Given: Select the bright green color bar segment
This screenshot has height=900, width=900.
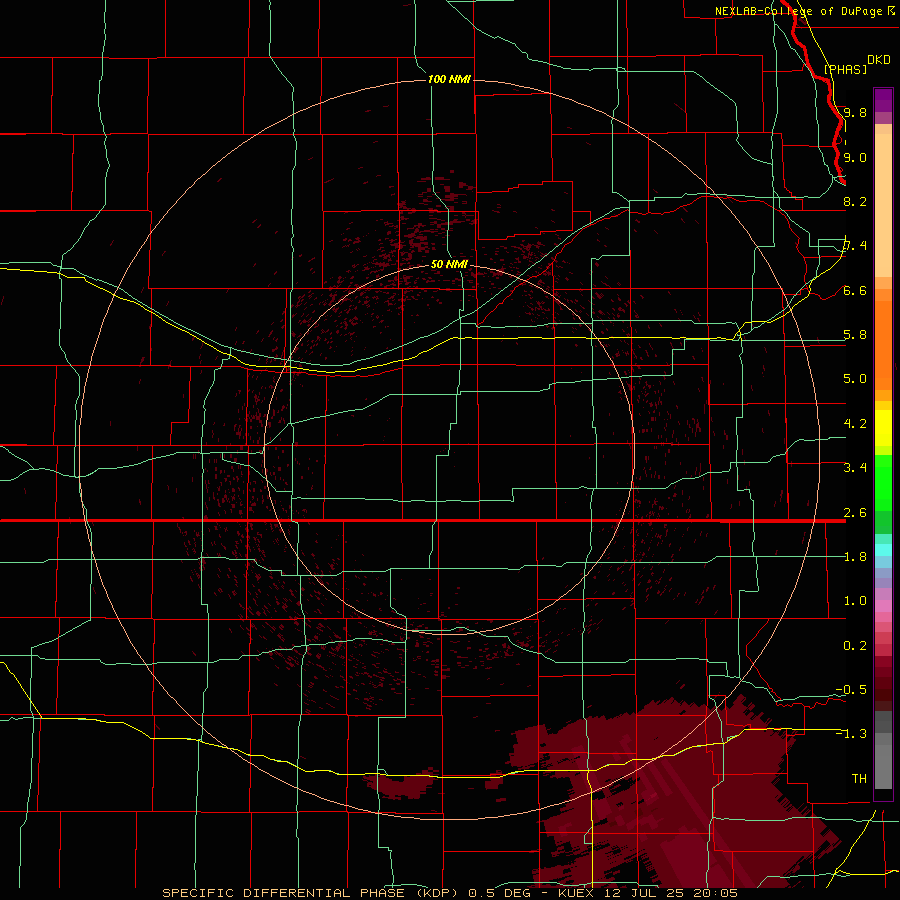Looking at the screenshot, I should click(x=883, y=483).
